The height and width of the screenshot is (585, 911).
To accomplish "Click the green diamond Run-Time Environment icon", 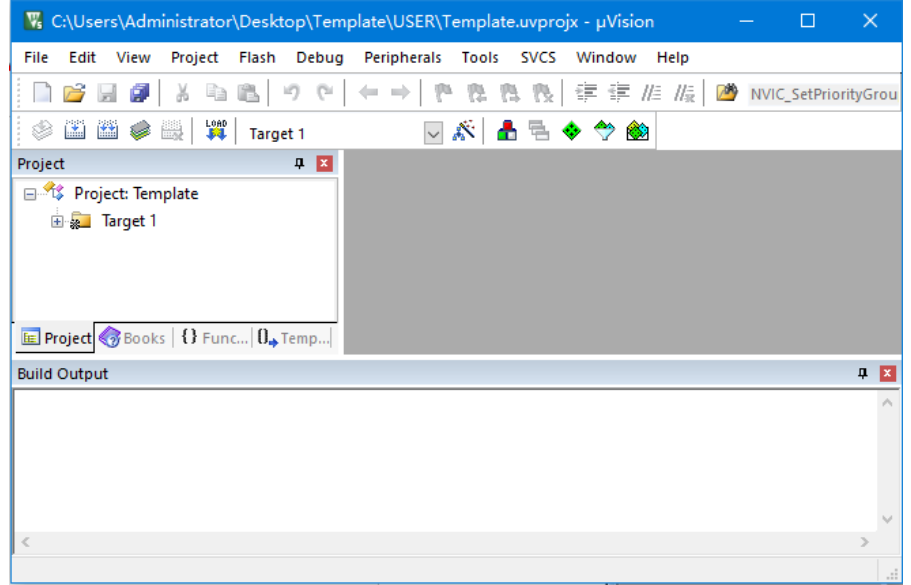I will [571, 131].
